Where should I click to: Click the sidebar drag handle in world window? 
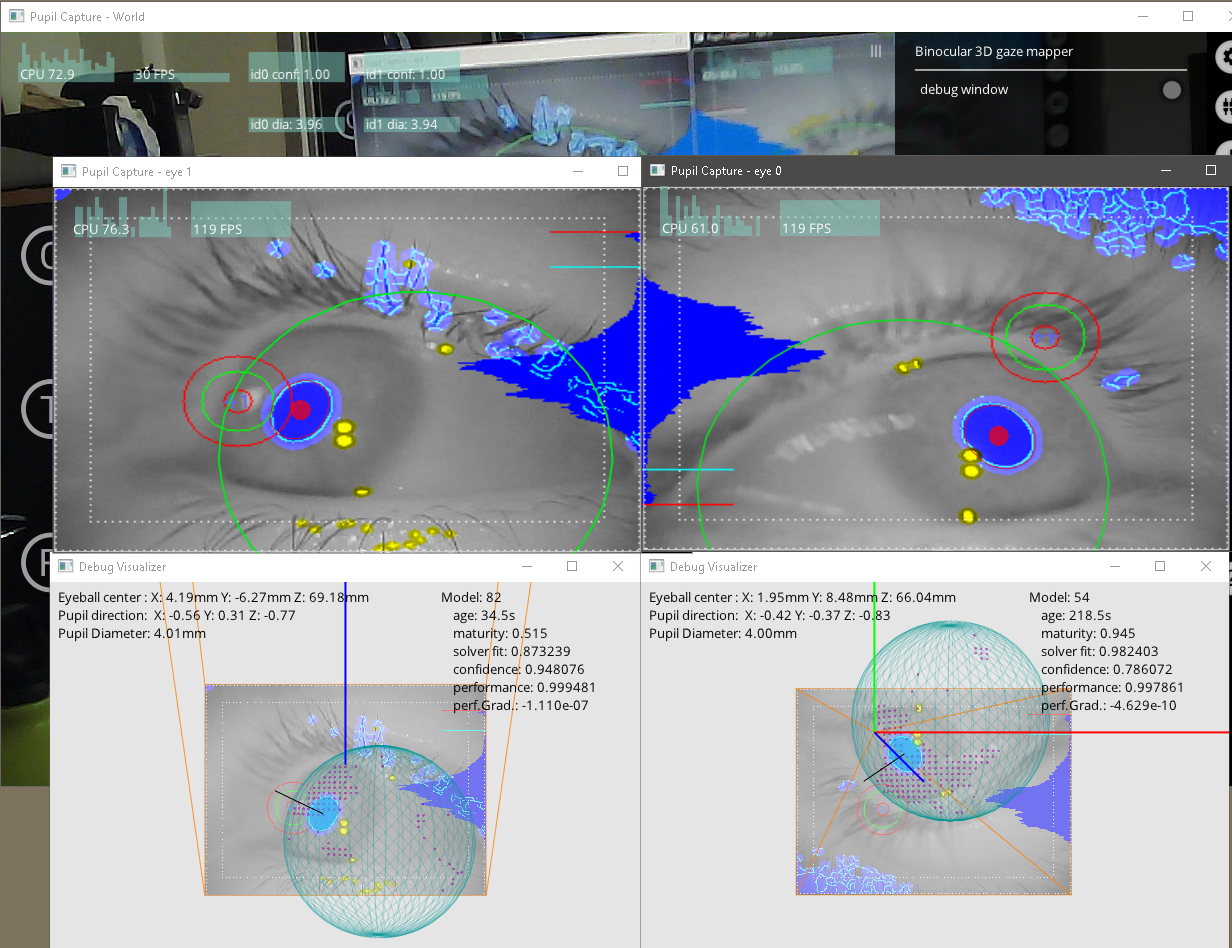(876, 51)
